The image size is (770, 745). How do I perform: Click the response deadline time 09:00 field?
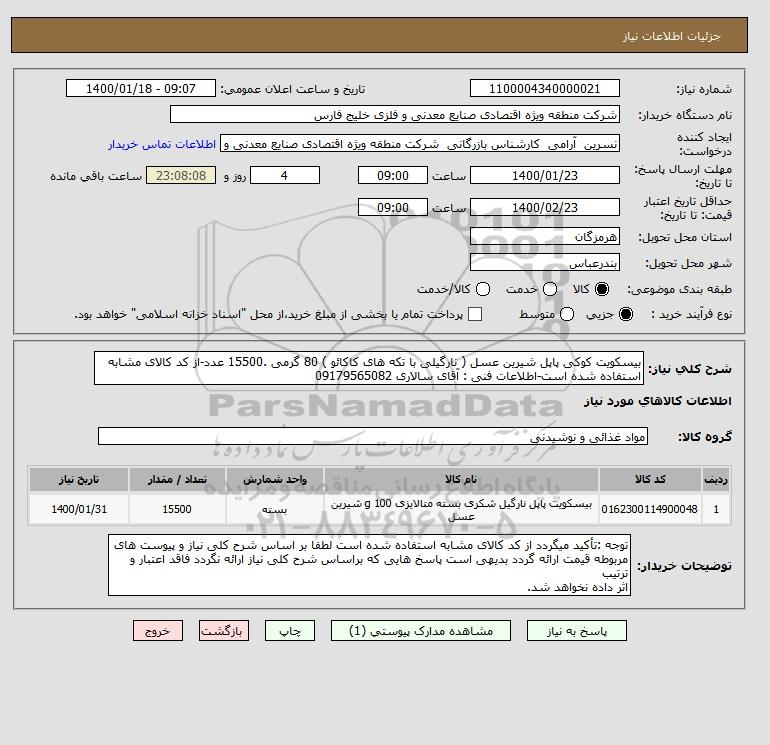click(393, 175)
